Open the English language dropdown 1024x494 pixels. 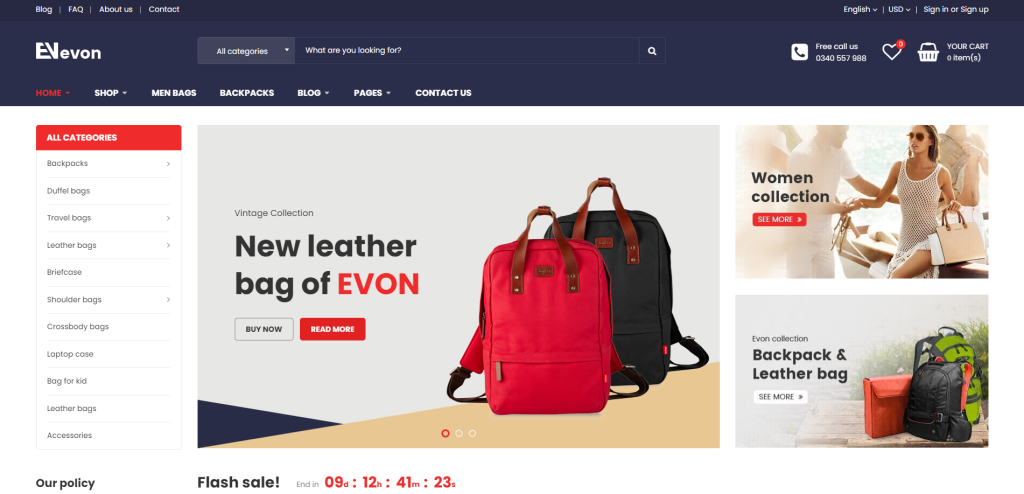[860, 9]
